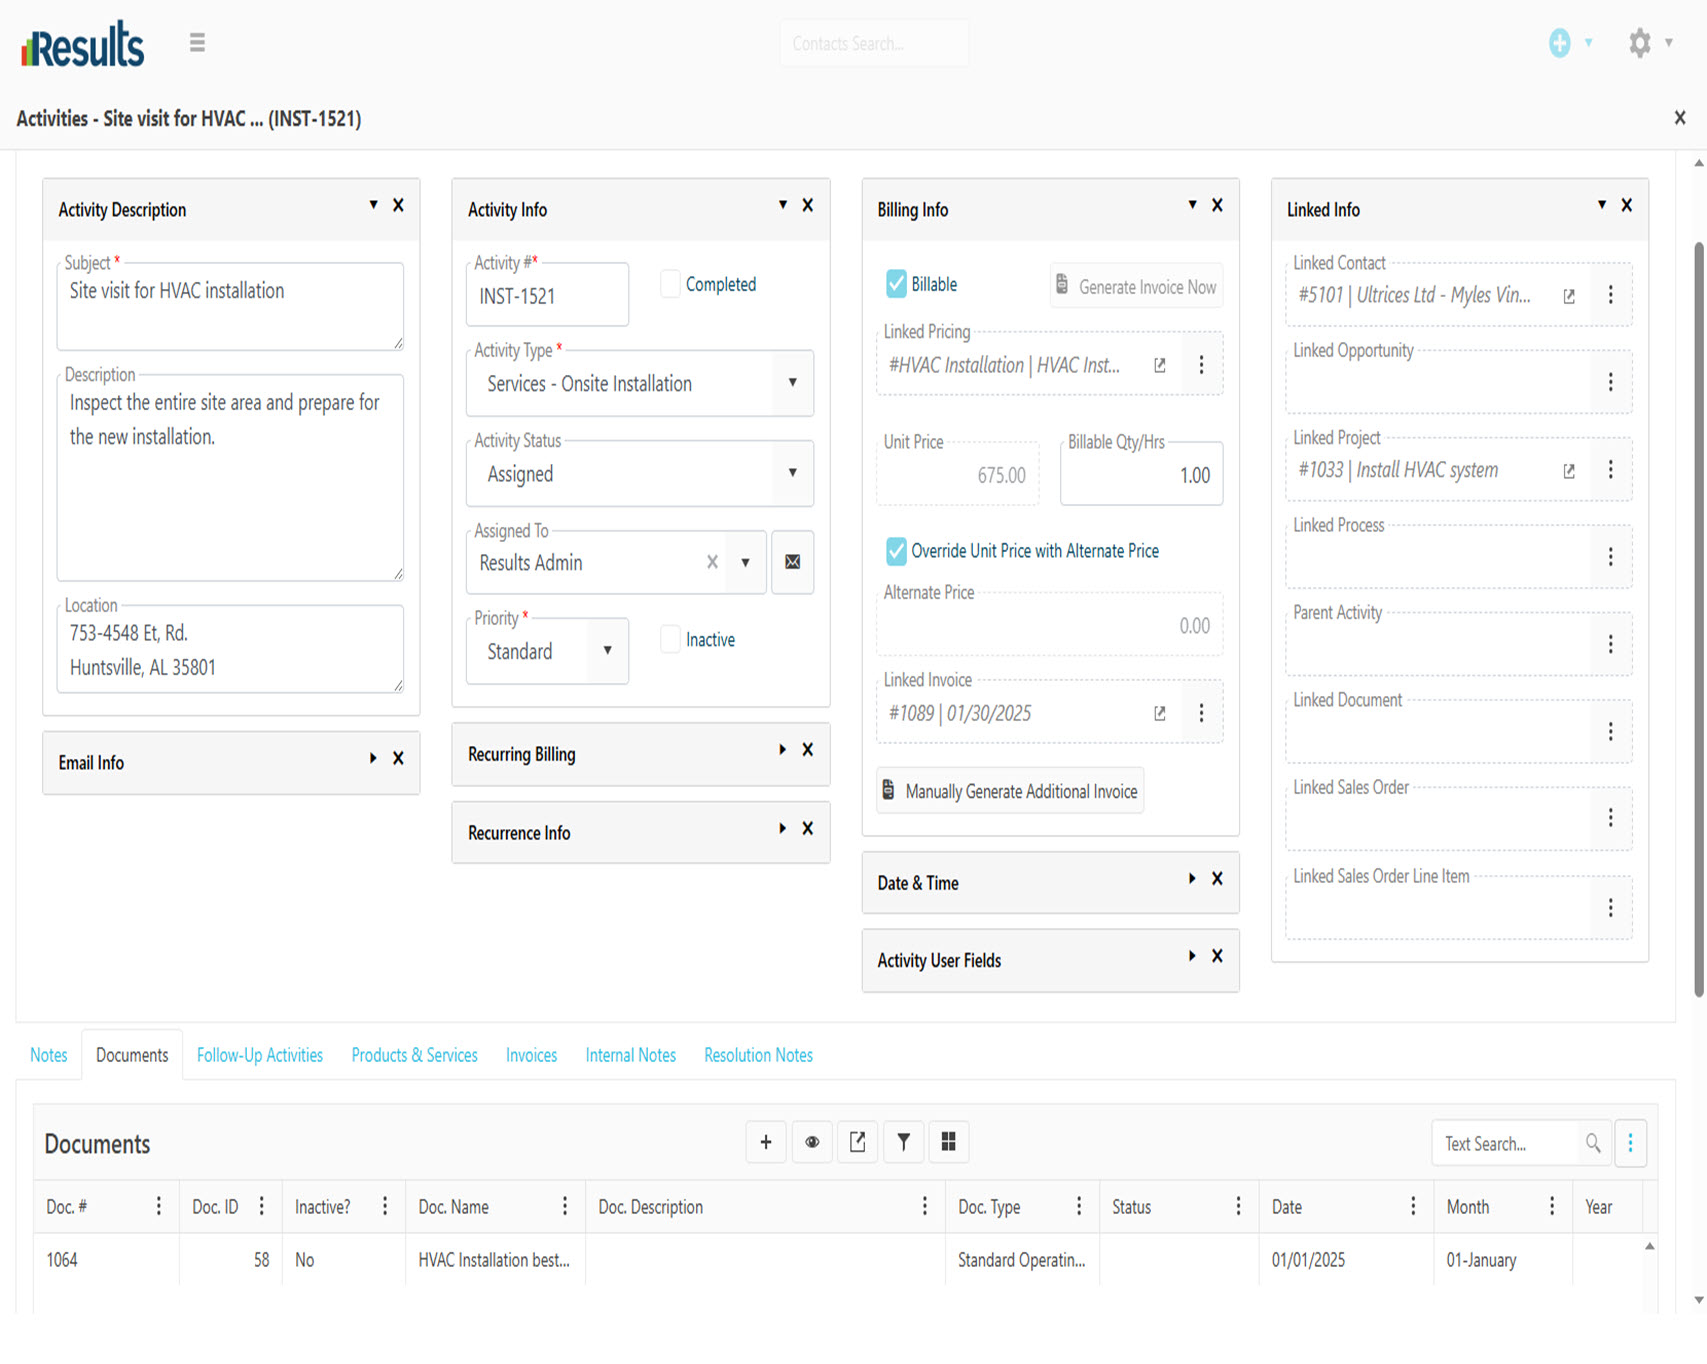The width and height of the screenshot is (1707, 1364).
Task: Click the email envelope icon beside Assigned To
Action: tap(792, 562)
